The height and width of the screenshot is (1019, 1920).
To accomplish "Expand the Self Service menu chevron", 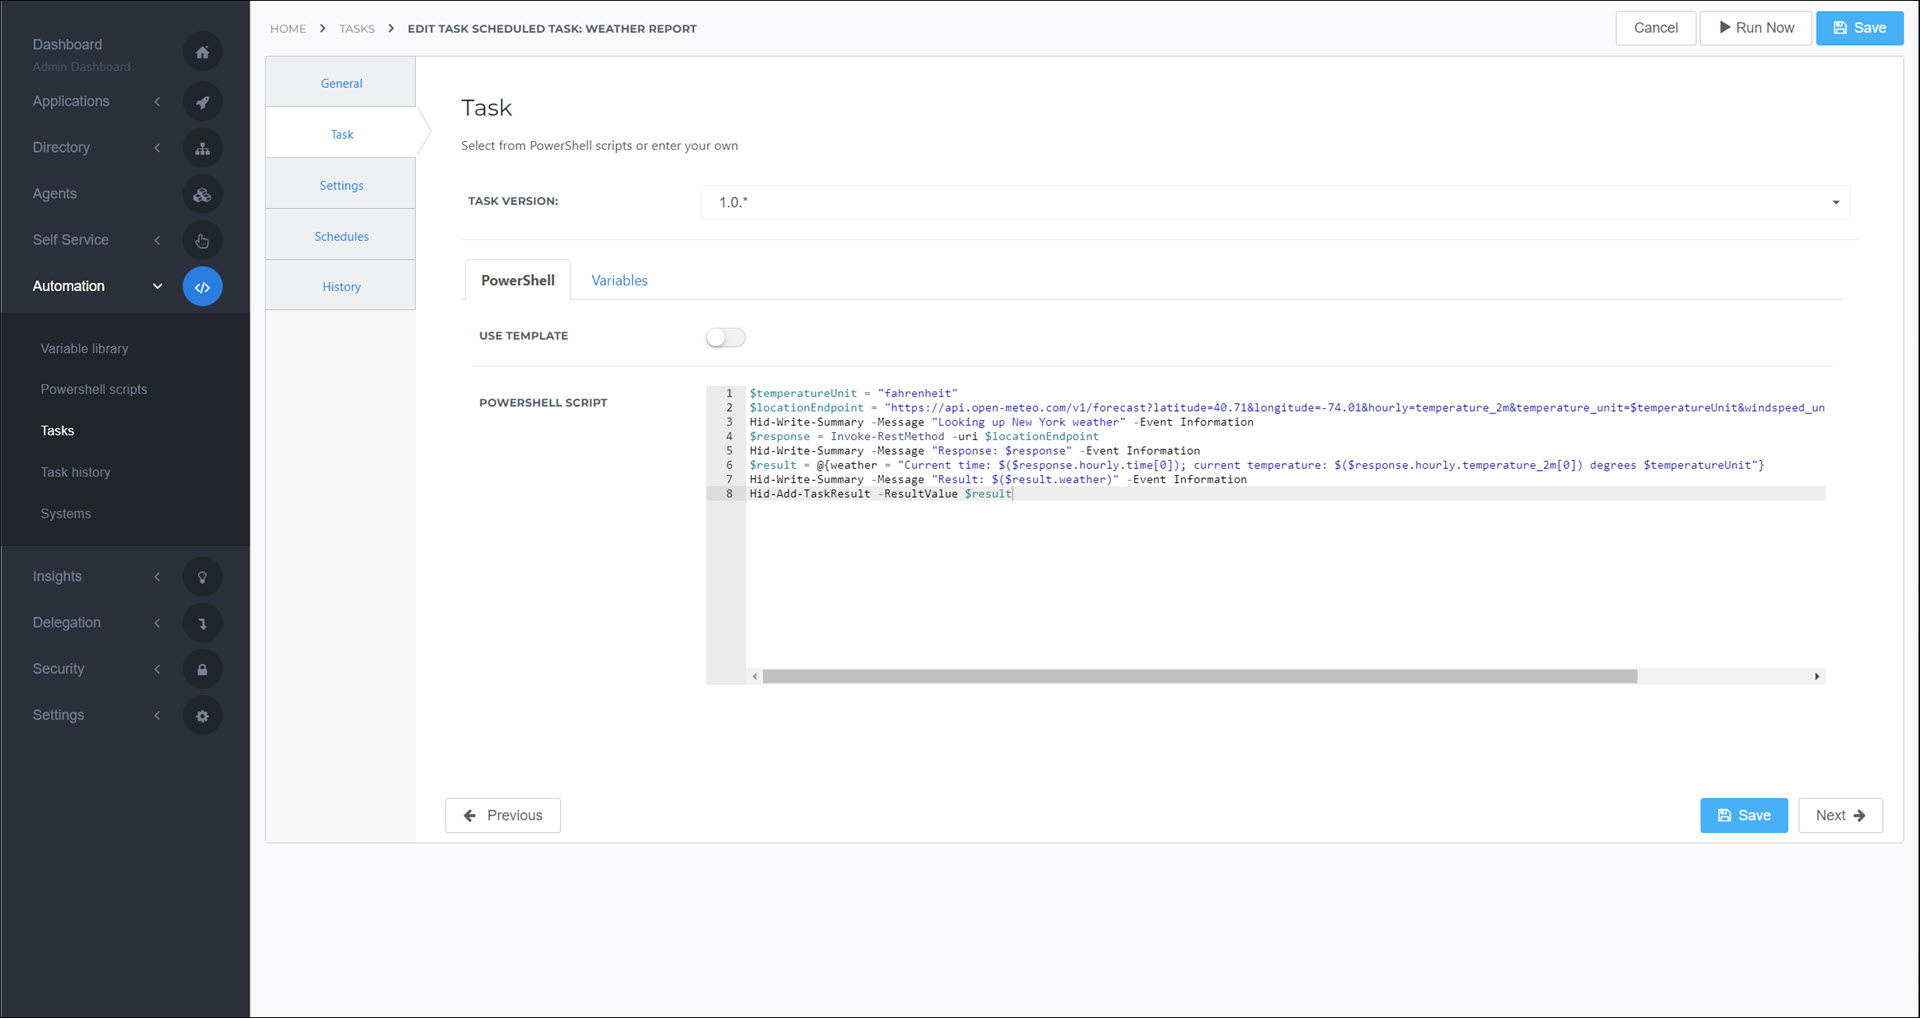I will [157, 240].
